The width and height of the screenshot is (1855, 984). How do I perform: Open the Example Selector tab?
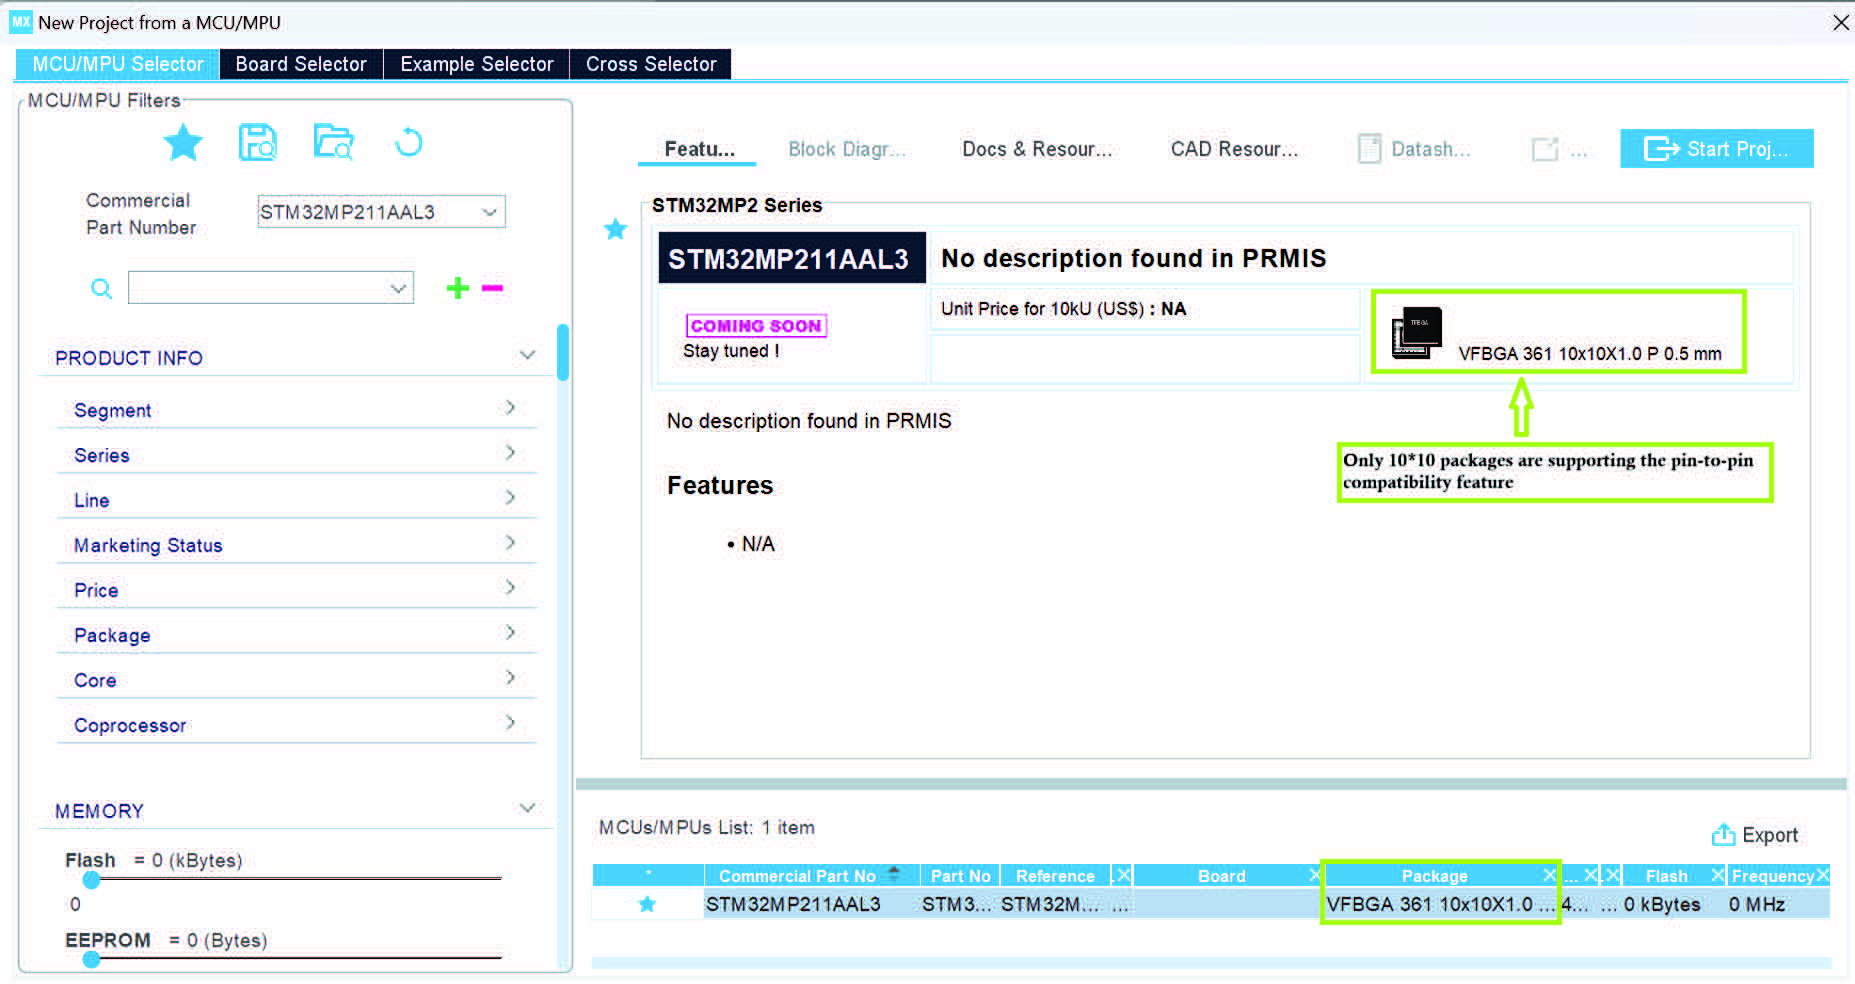pyautogui.click(x=477, y=64)
